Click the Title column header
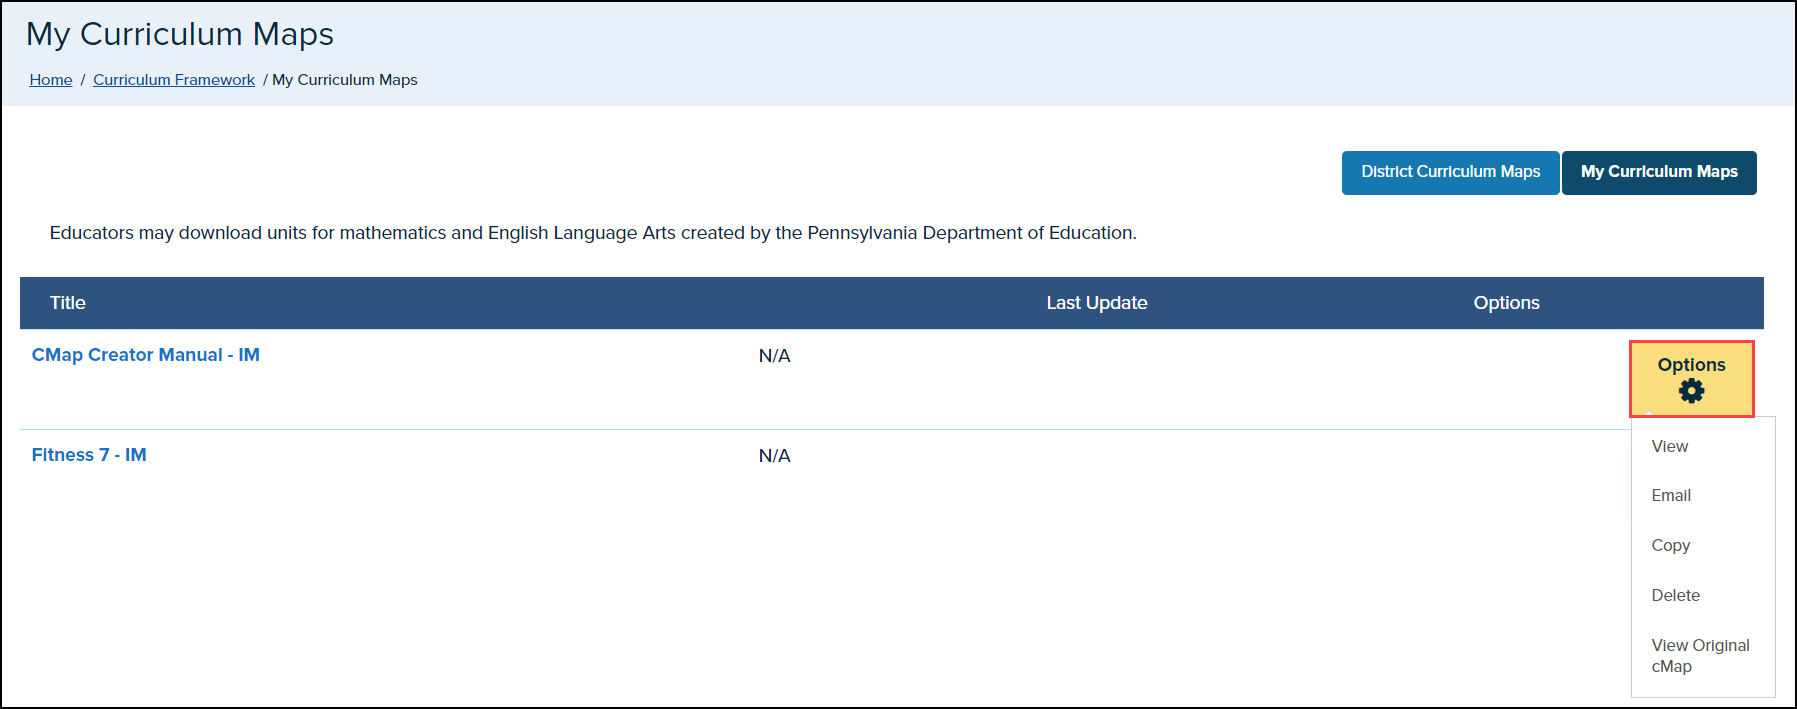Screen dimensions: 1797x709 tap(68, 303)
